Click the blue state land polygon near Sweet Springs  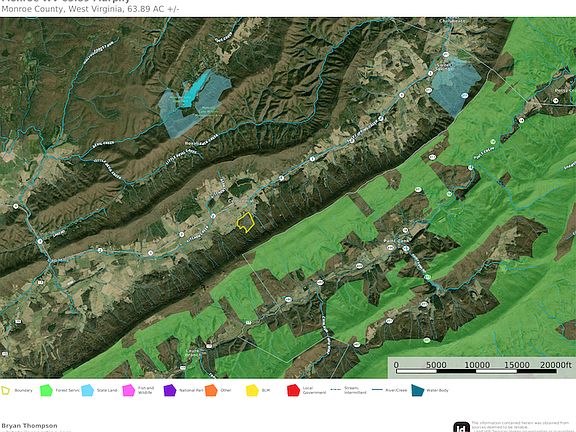pyautogui.click(x=456, y=87)
